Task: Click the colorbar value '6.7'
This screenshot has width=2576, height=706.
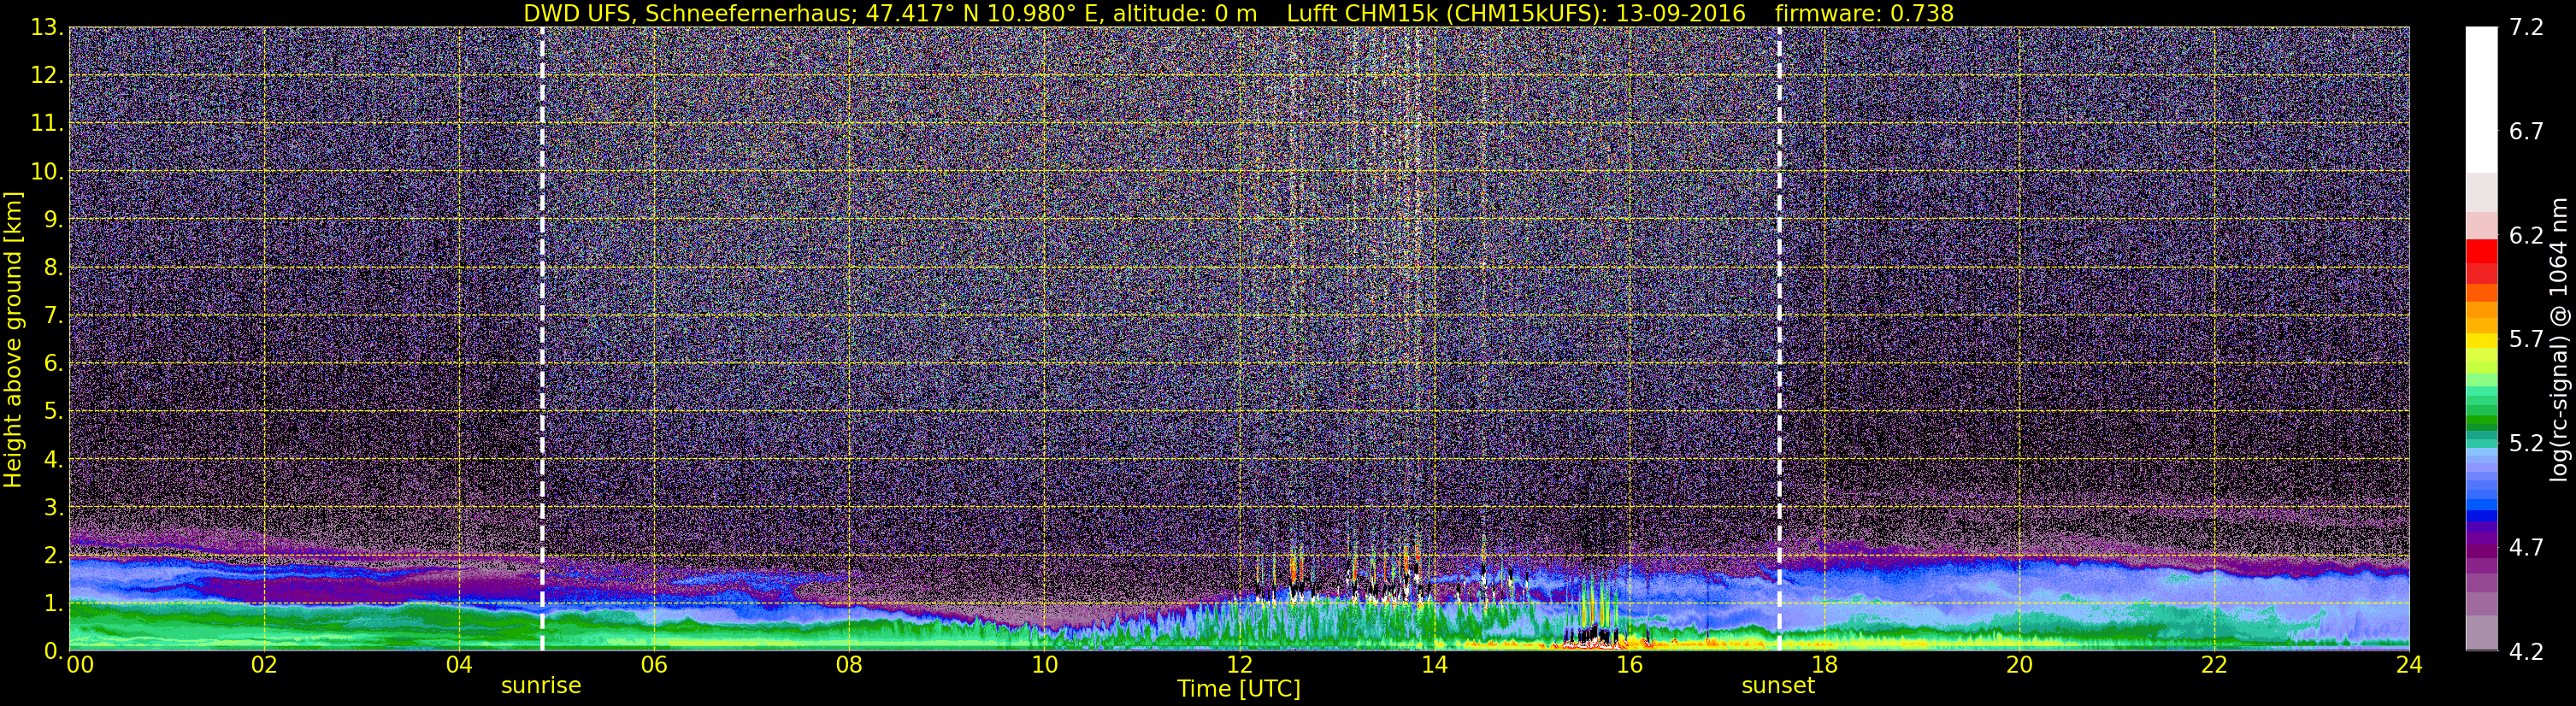Action: point(2526,132)
